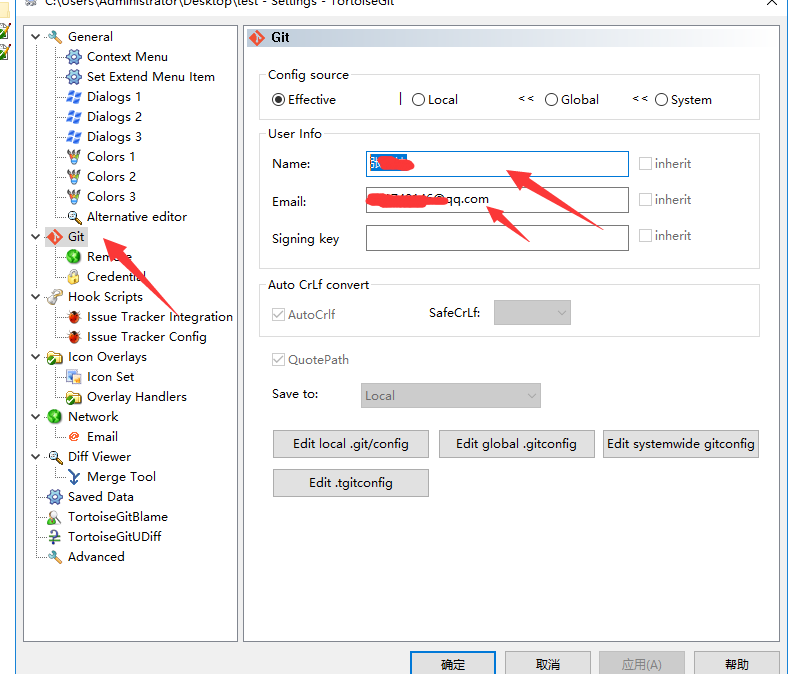This screenshot has width=793, height=674.
Task: Select the Global config source radio
Action: click(551, 100)
